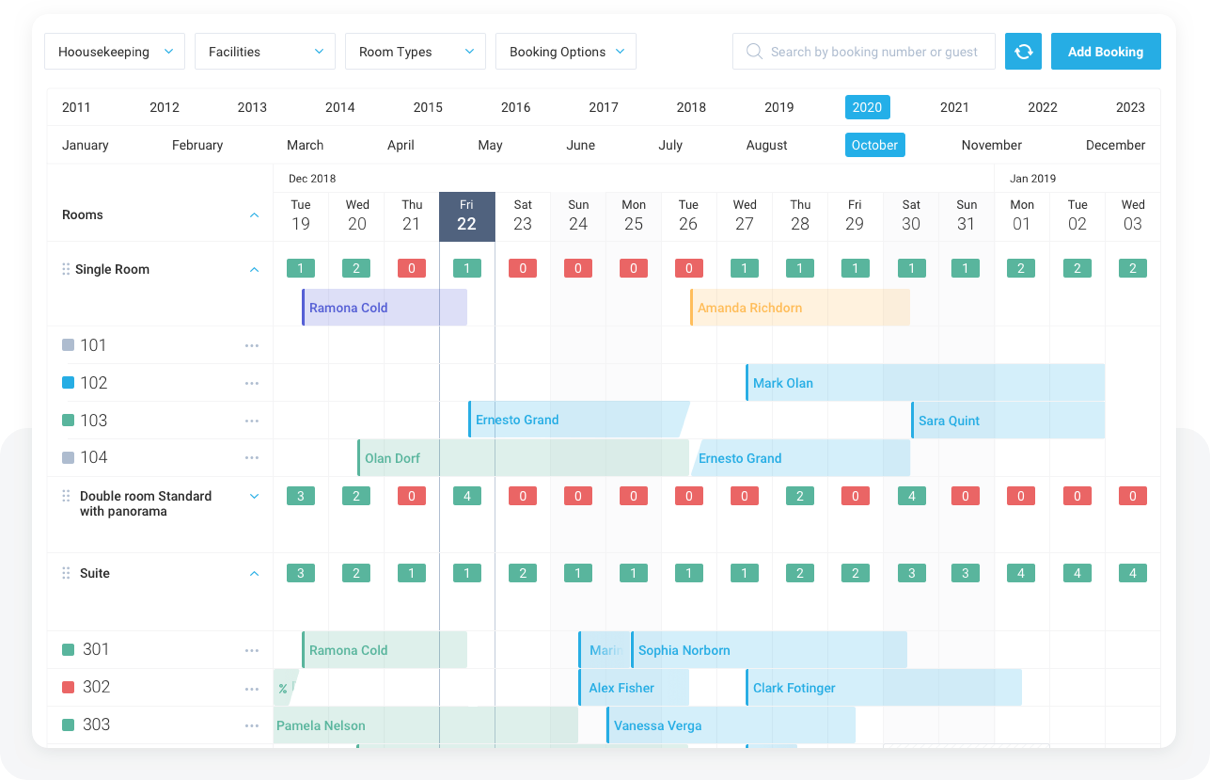1210x780 pixels.
Task: Click the blue status square for room 102
Action: pyautogui.click(x=68, y=383)
